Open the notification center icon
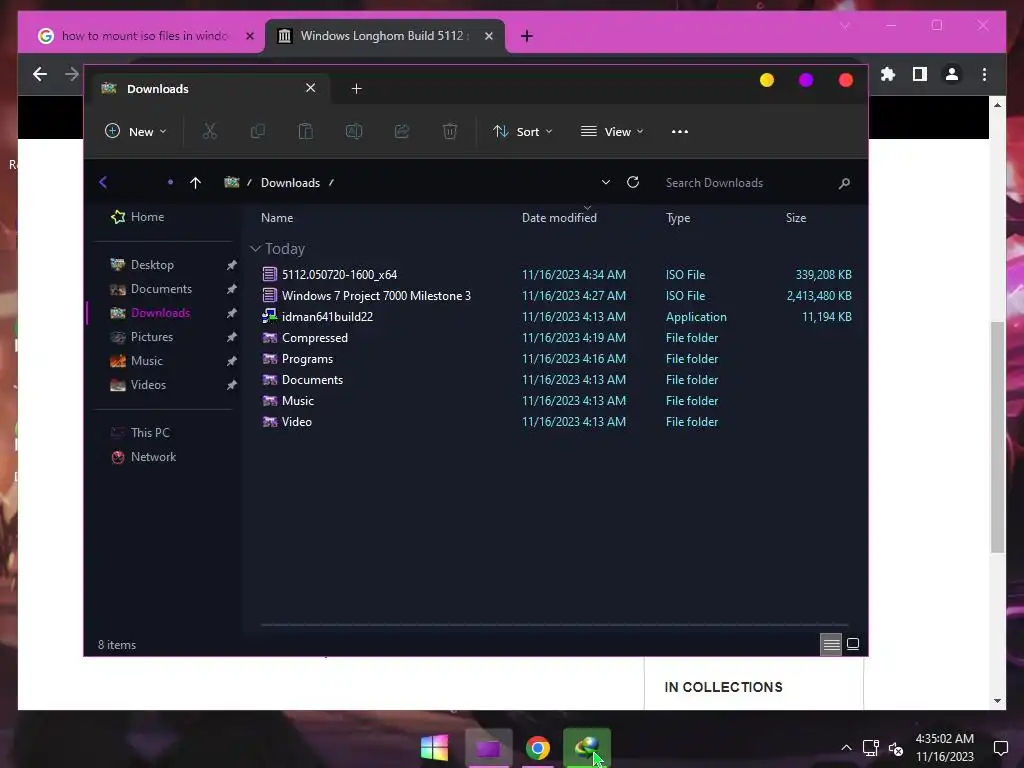The image size is (1024, 768). (x=1000, y=748)
